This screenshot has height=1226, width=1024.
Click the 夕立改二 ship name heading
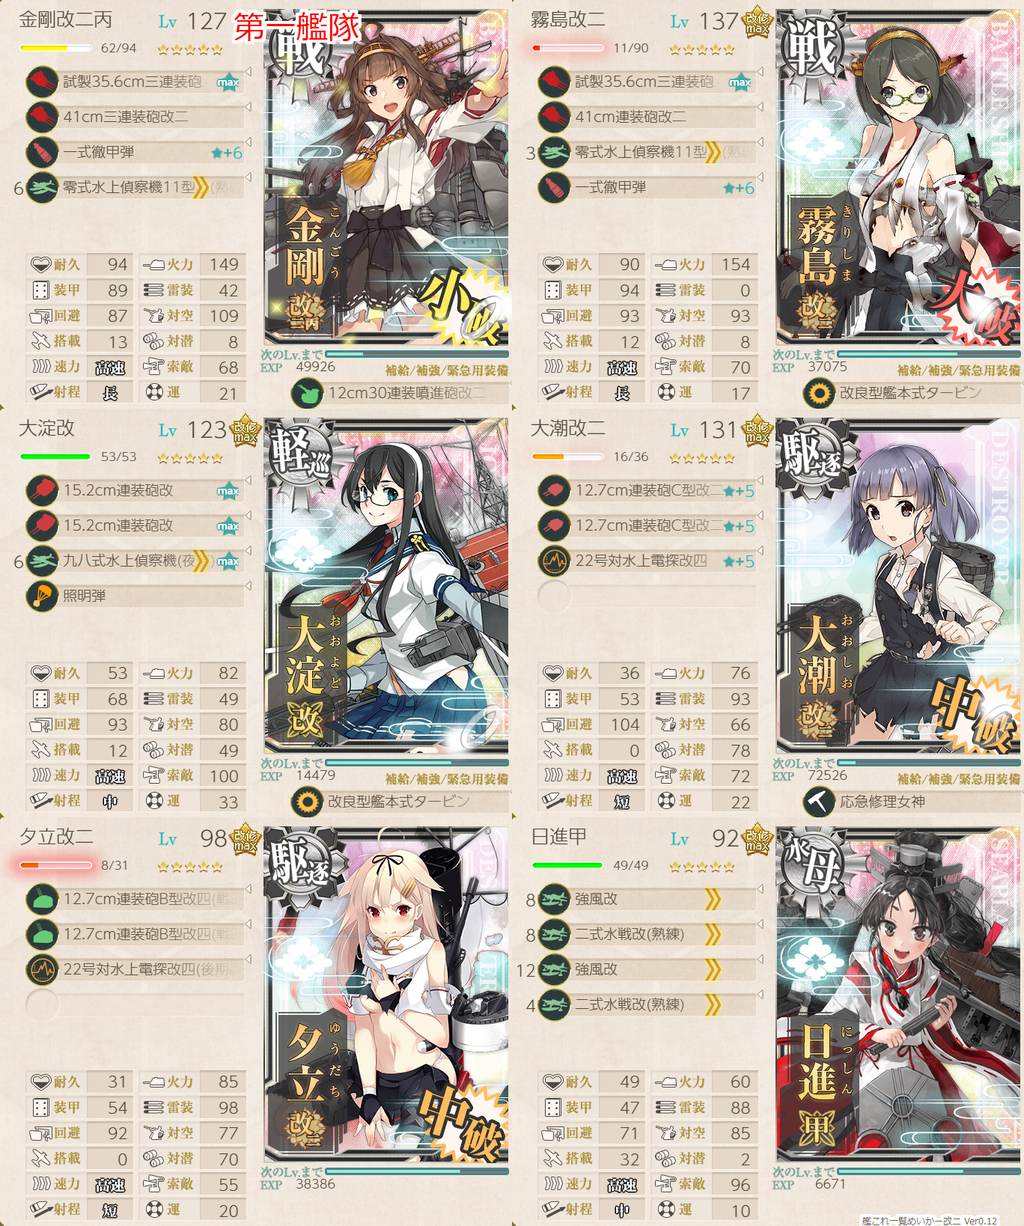tap(56, 838)
